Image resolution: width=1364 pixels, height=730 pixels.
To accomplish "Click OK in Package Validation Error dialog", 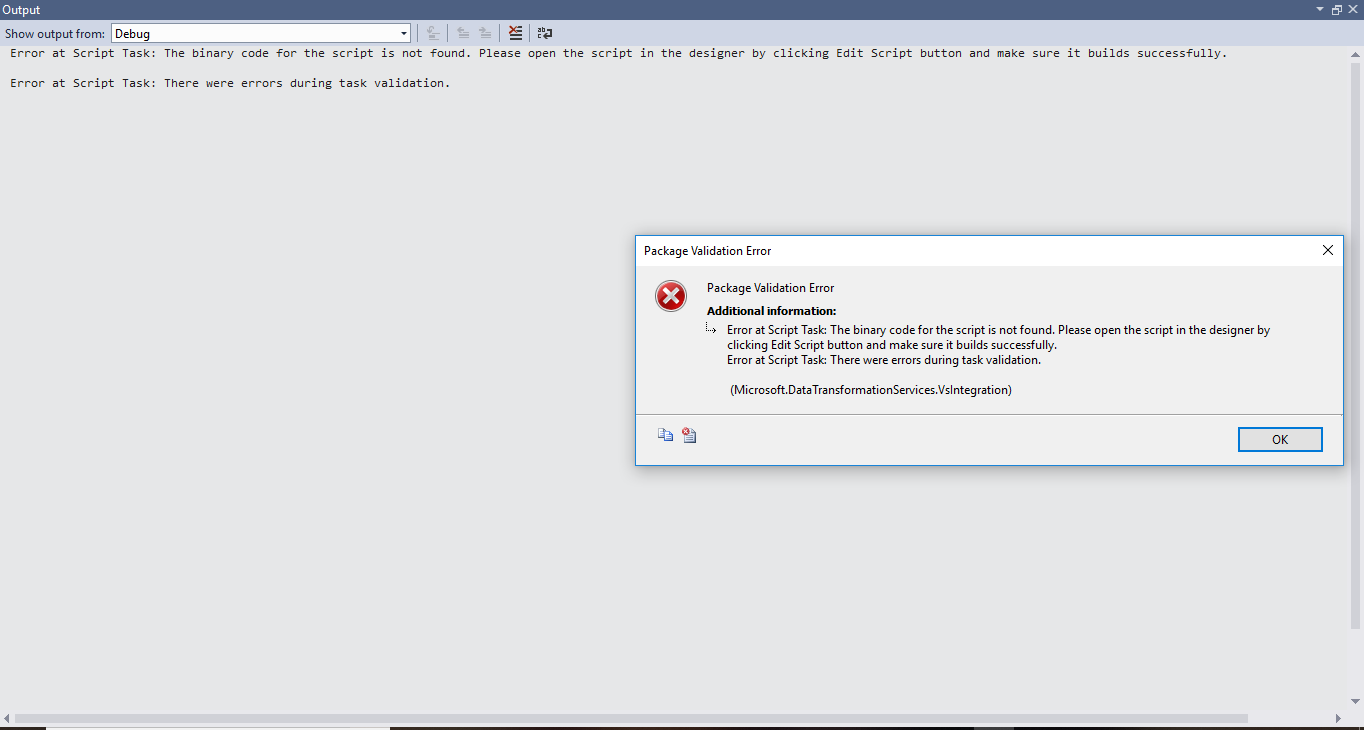I will click(1280, 439).
